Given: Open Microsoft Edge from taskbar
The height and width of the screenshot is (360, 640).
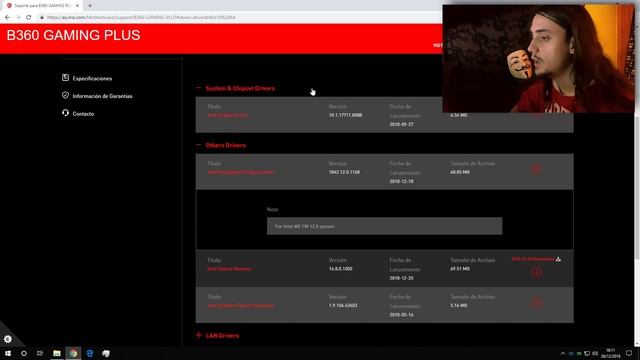Looking at the screenshot, I should [90, 353].
